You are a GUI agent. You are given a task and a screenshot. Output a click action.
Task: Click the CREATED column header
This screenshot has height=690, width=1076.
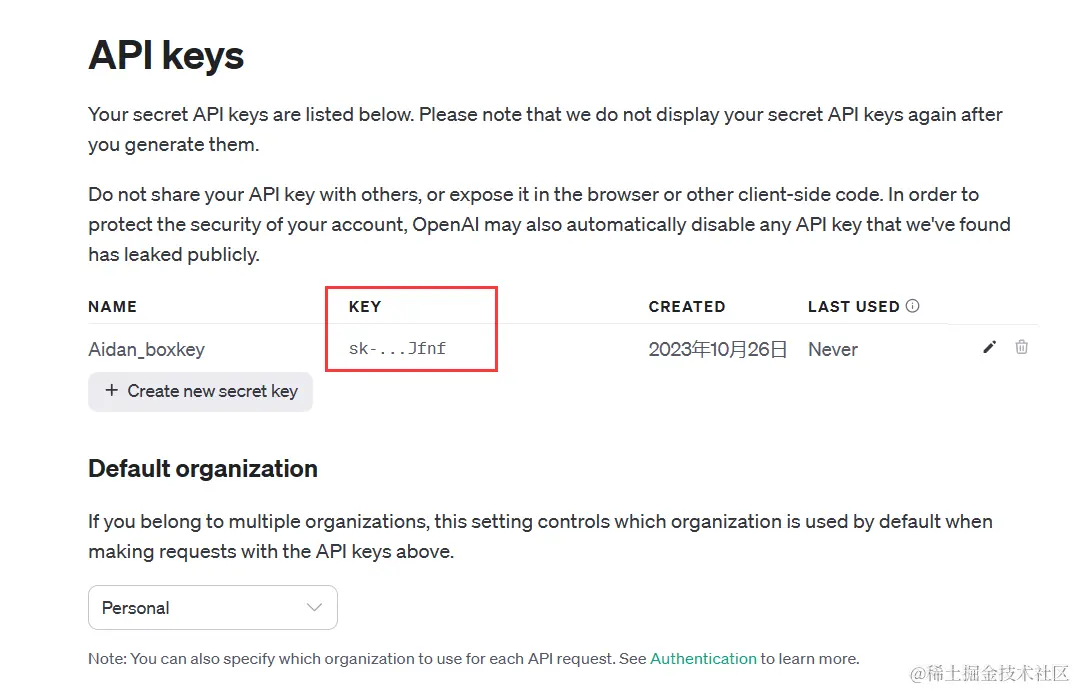tap(686, 306)
